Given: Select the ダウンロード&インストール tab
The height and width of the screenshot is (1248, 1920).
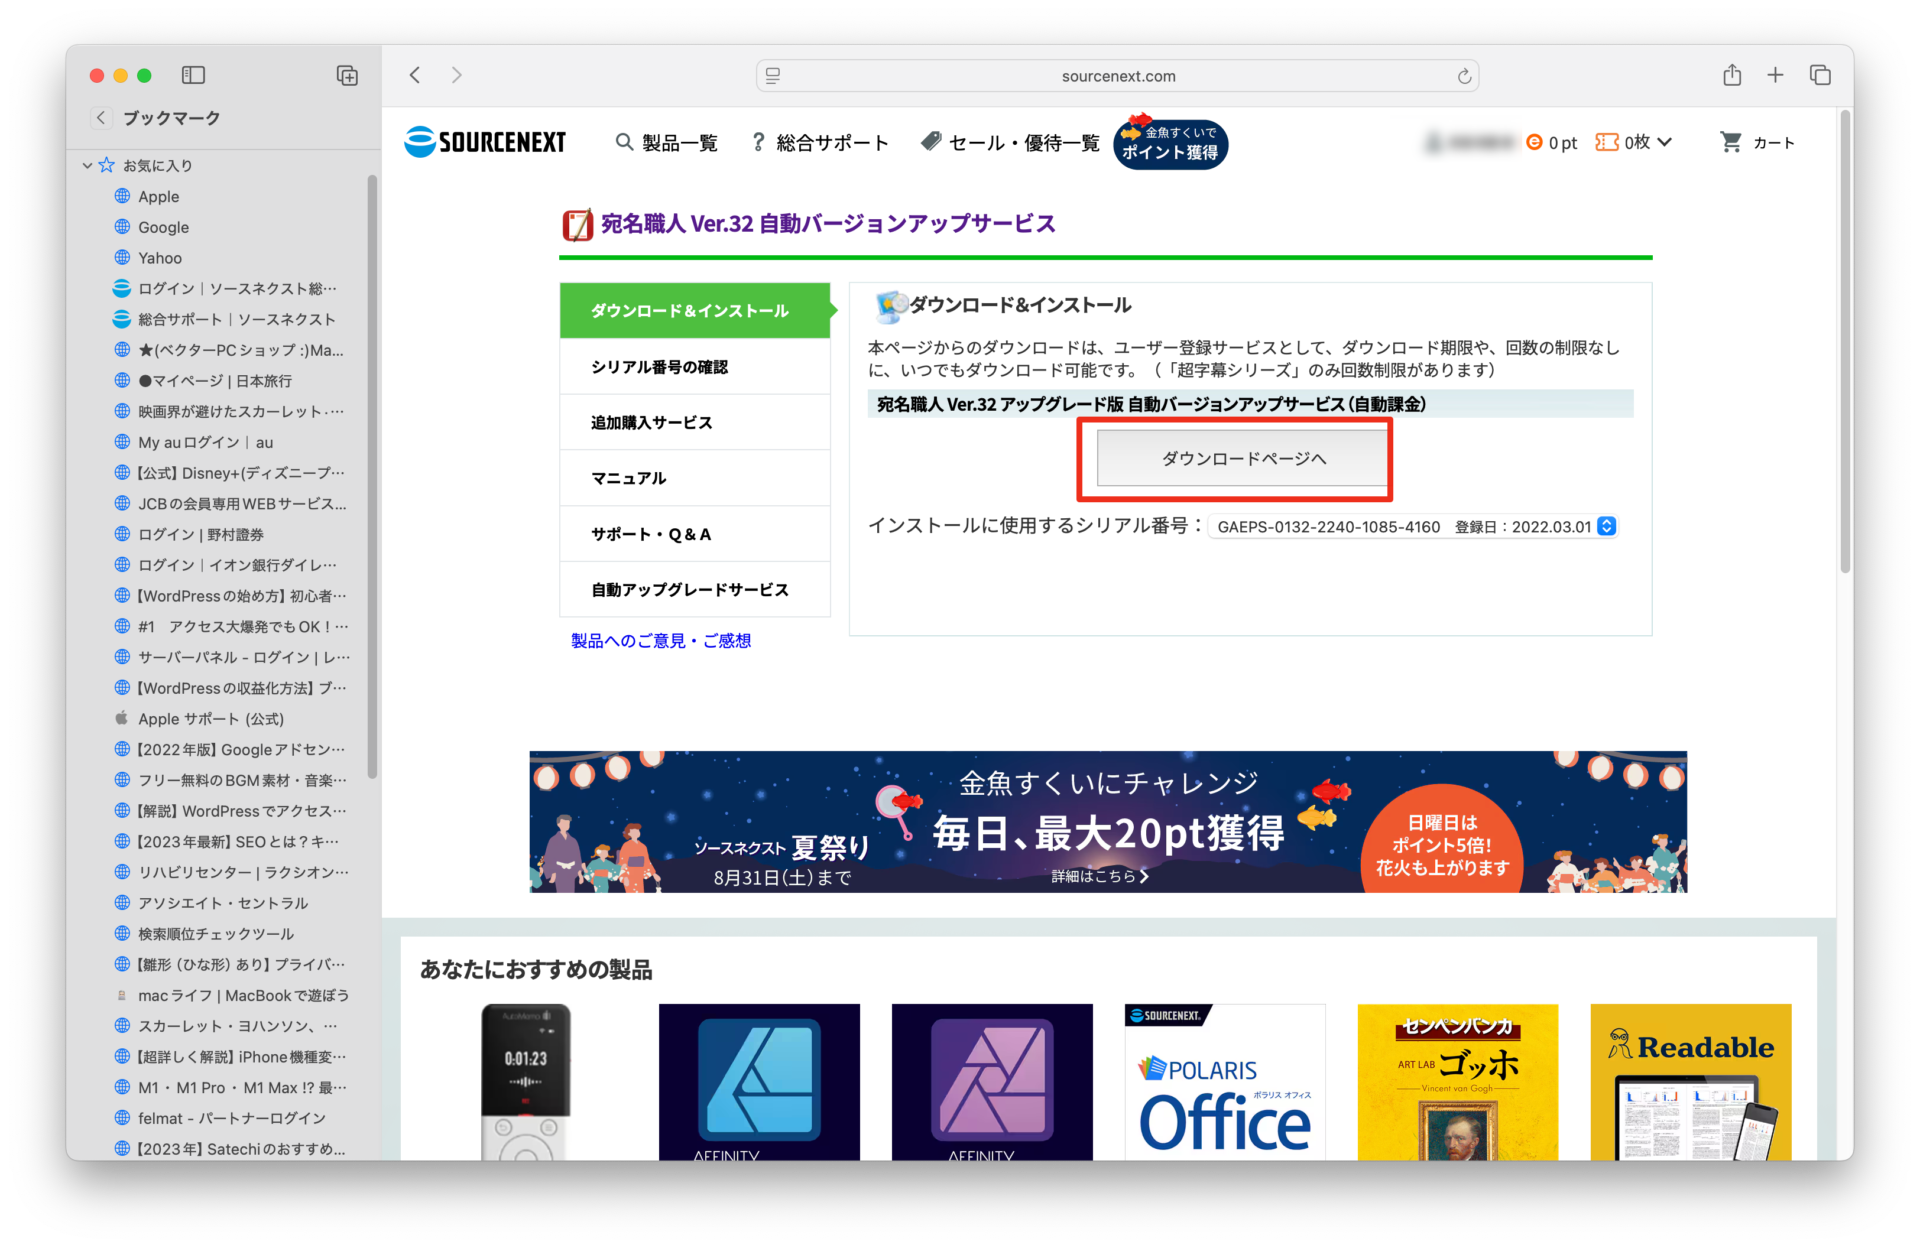Looking at the screenshot, I should point(694,310).
